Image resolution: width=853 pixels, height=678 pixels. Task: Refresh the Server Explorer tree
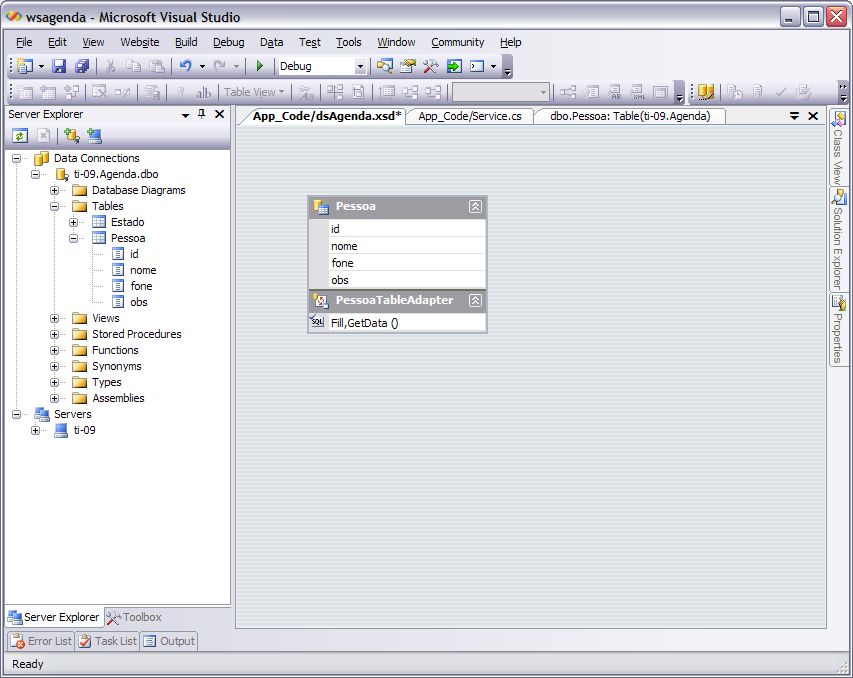(20, 136)
